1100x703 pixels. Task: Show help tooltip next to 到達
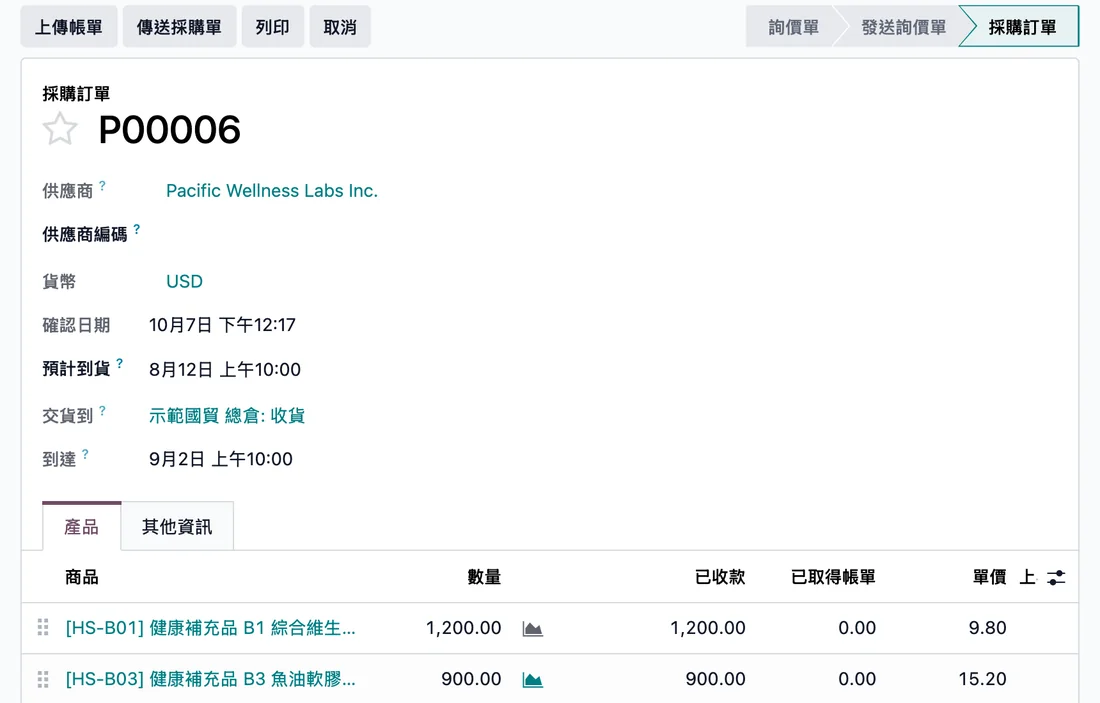85,454
